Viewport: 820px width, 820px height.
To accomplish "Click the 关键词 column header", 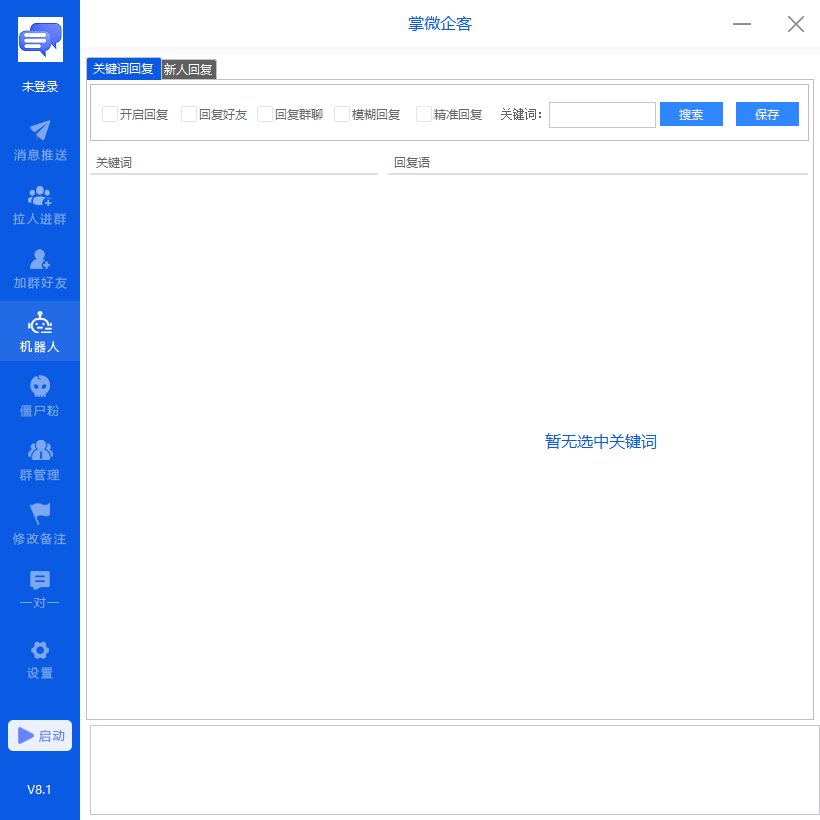I will pos(234,163).
